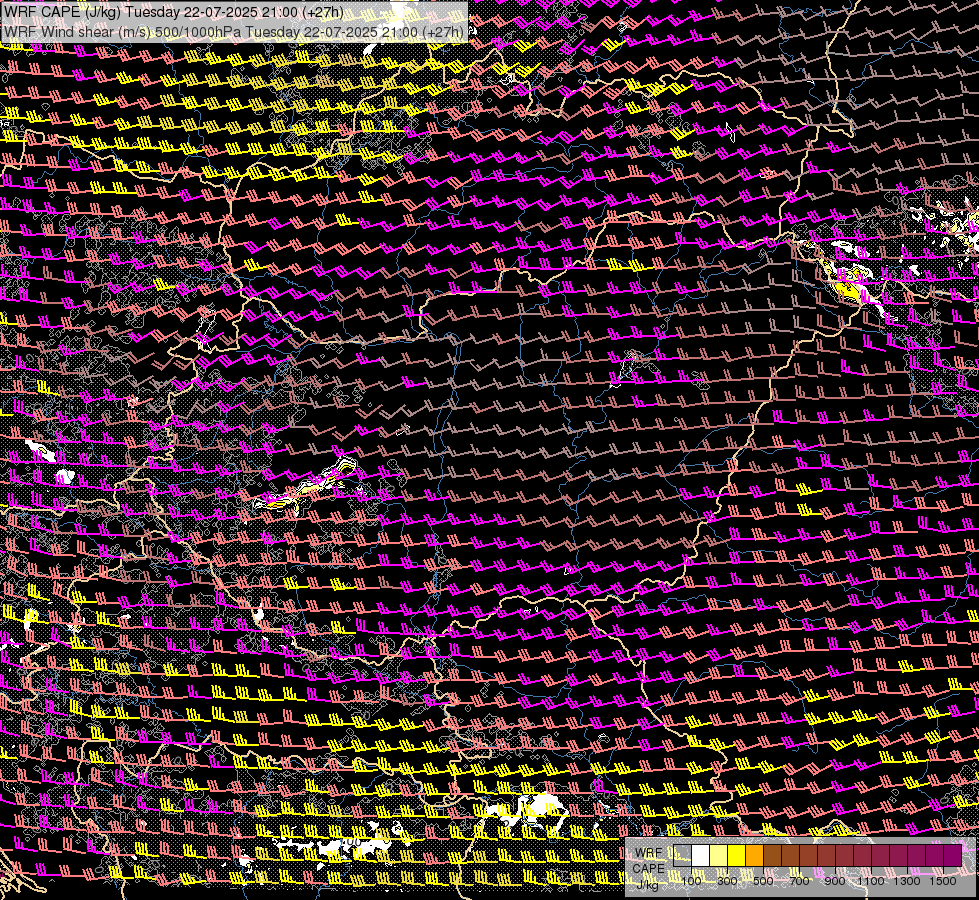
Task: Select the orange CAPE legend swatch
Action: point(754,855)
